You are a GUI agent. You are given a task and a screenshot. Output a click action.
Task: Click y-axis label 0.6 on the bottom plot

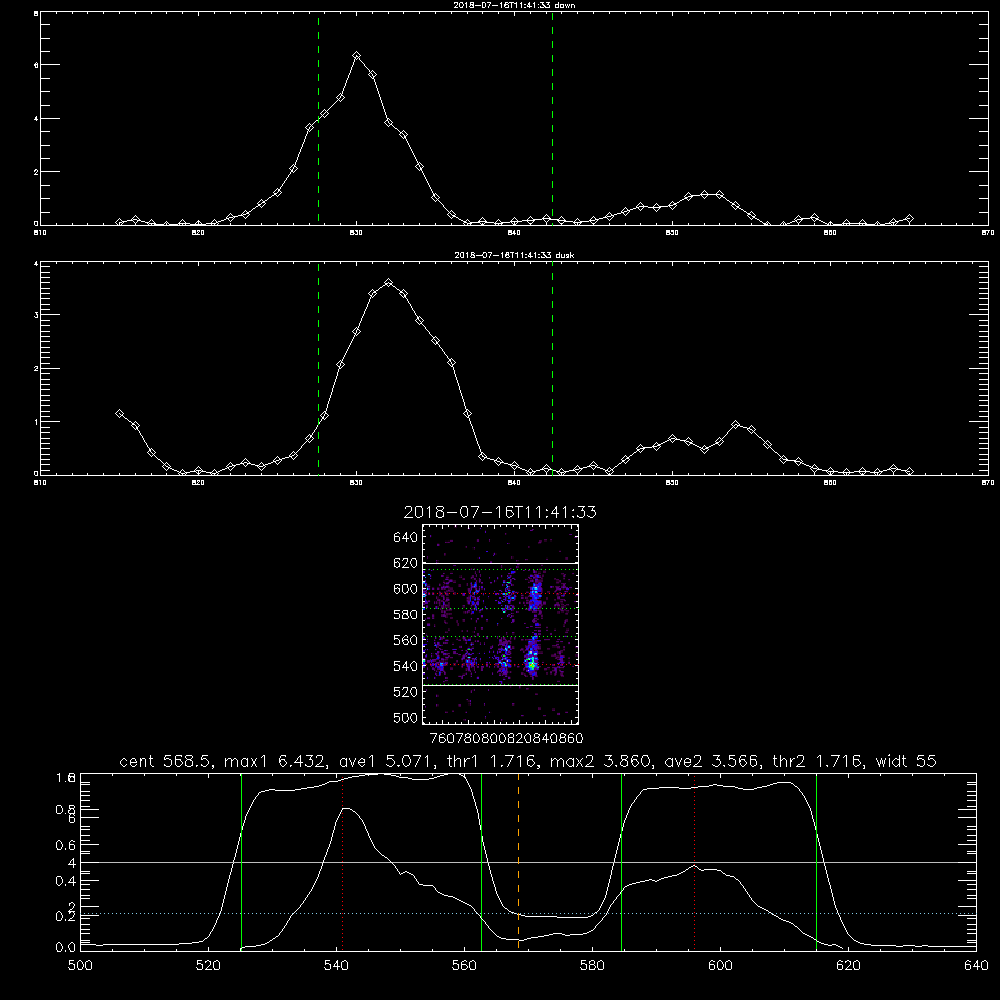point(66,845)
